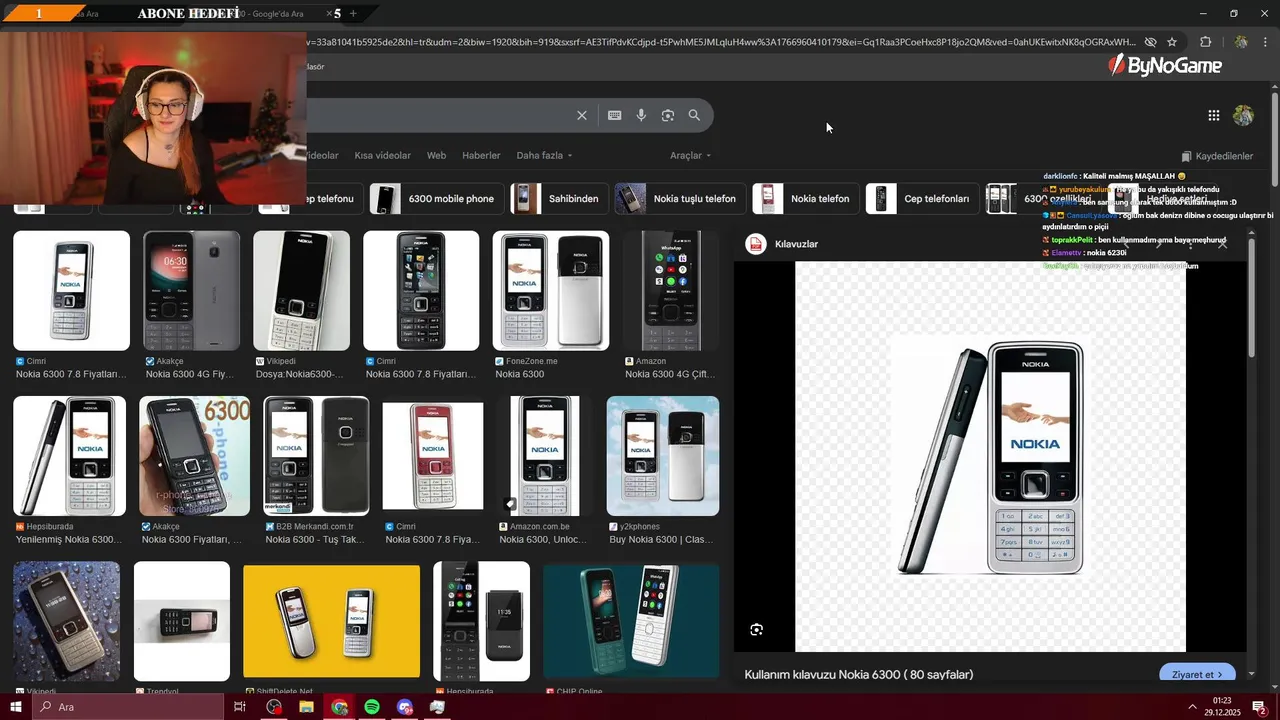This screenshot has height=720, width=1280.
Task: Open the Araçlar tools dropdown
Action: tap(690, 156)
